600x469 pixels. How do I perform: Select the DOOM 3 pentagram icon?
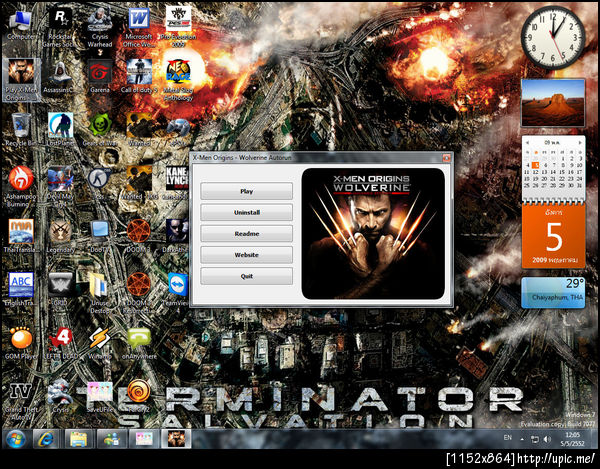(x=139, y=236)
